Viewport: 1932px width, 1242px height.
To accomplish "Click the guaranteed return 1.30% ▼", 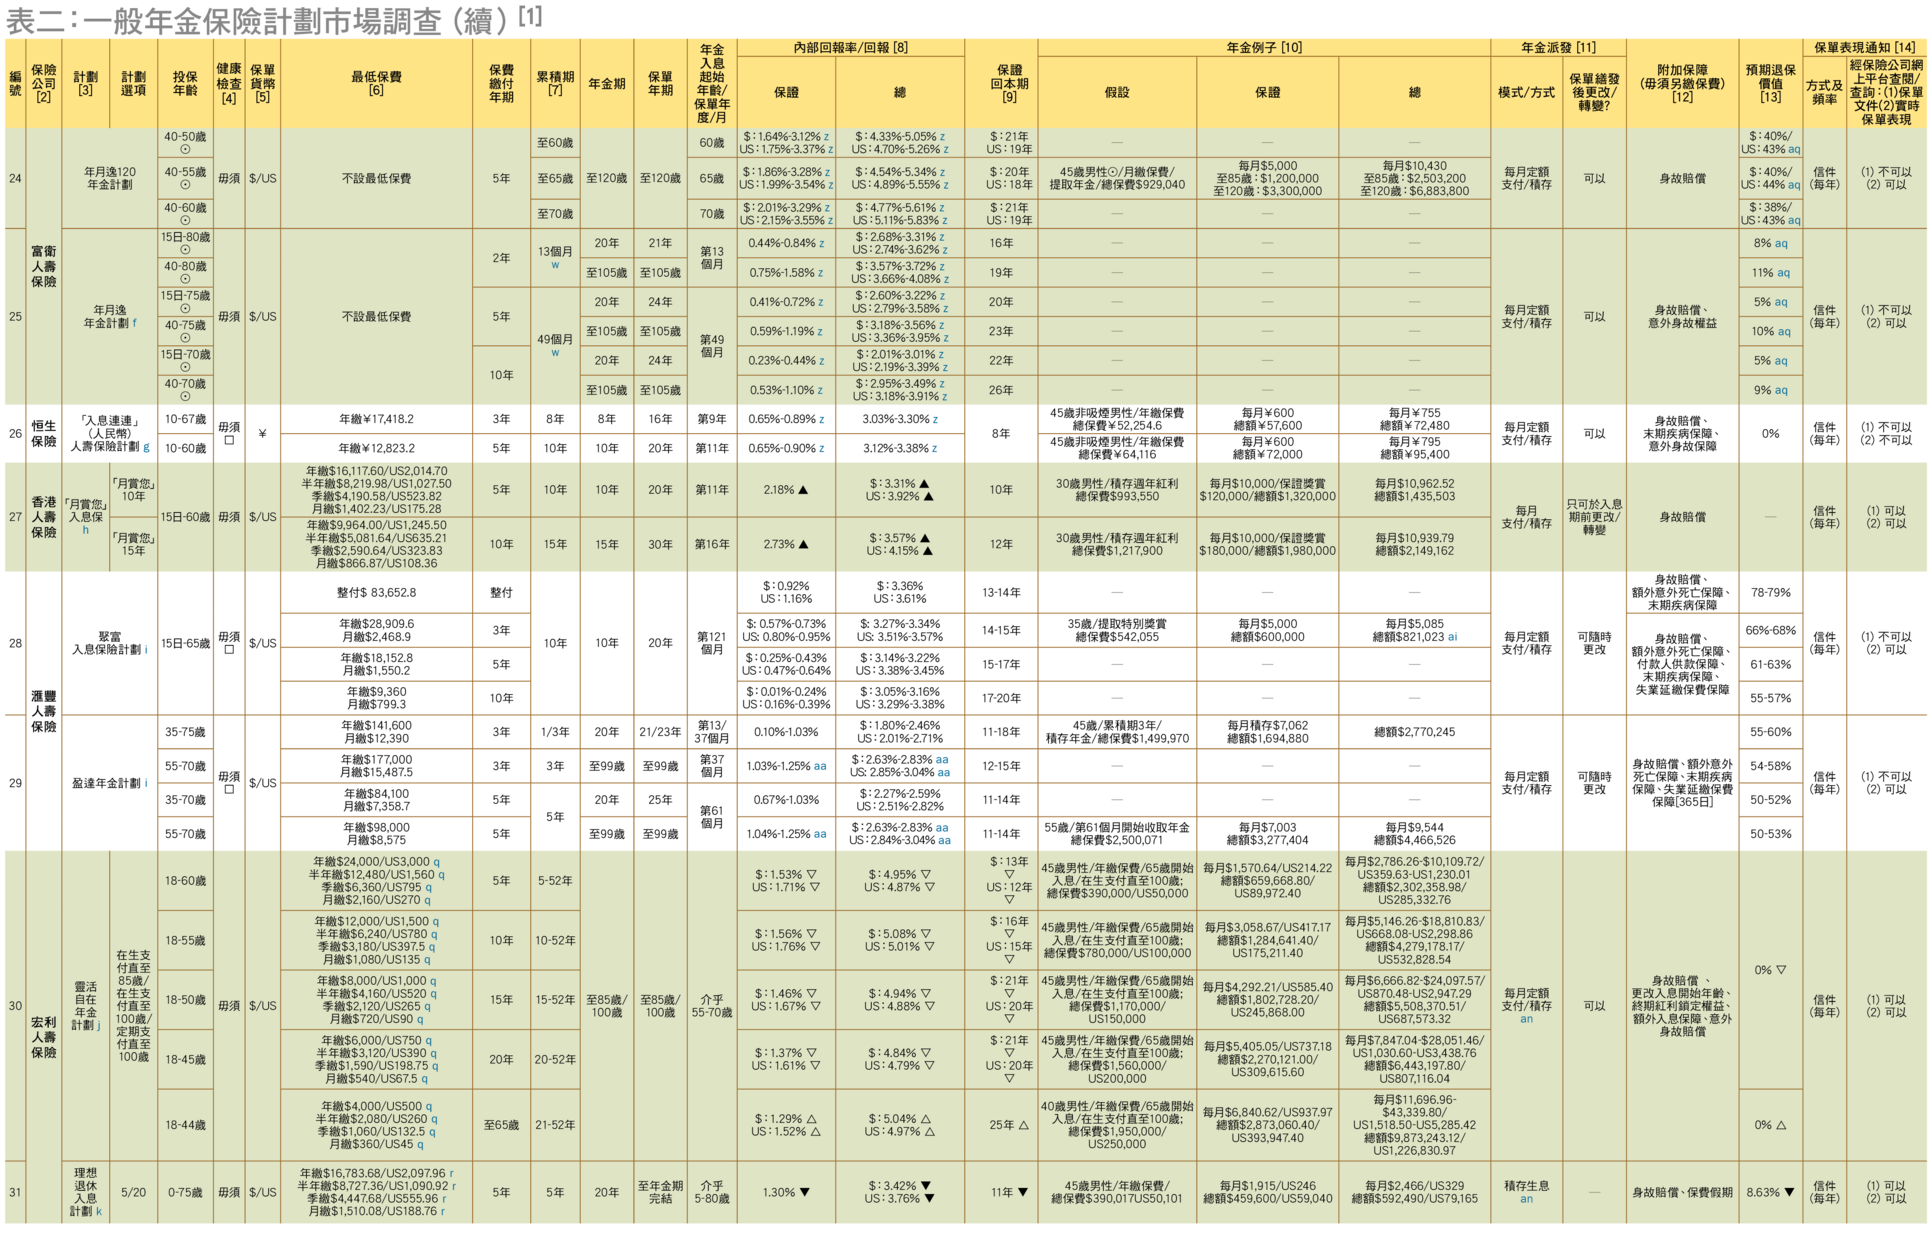I will pos(786,1192).
